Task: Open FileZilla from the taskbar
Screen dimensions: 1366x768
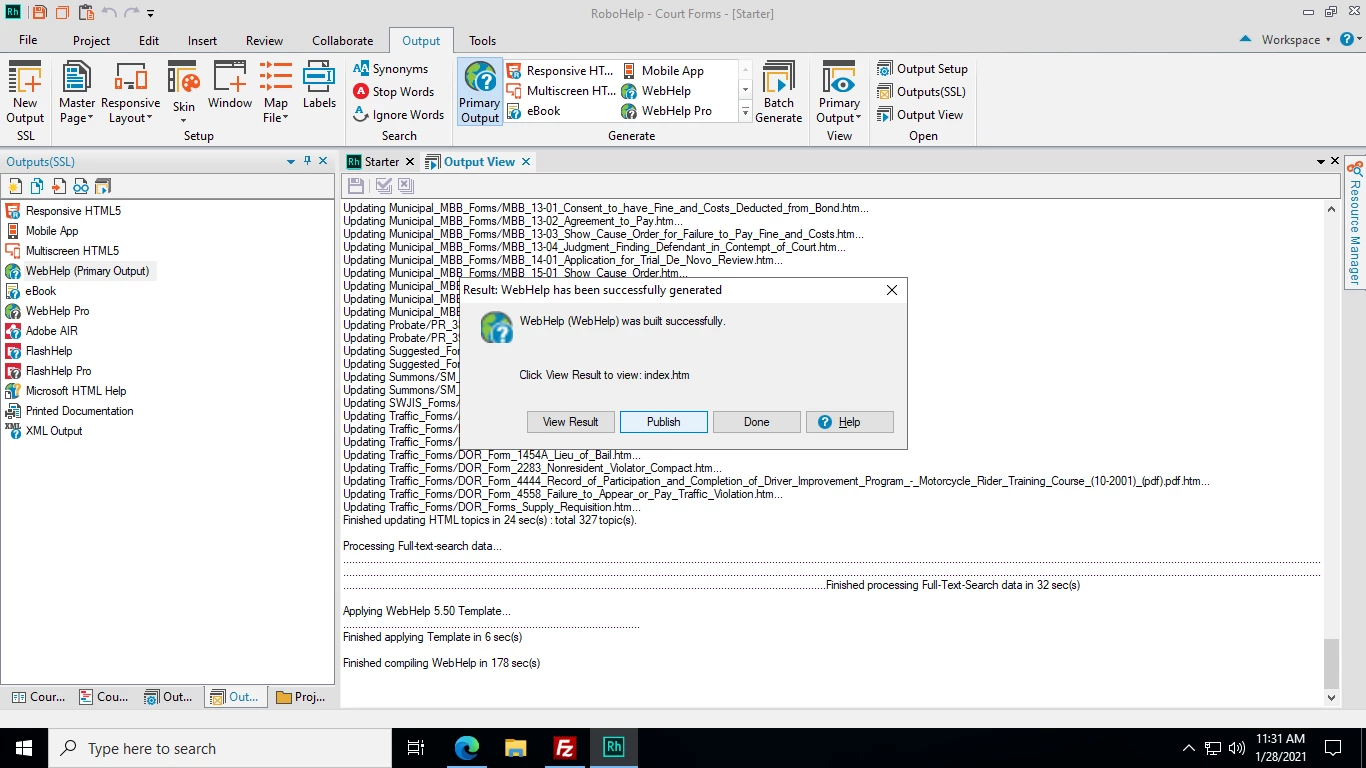Action: (x=565, y=748)
